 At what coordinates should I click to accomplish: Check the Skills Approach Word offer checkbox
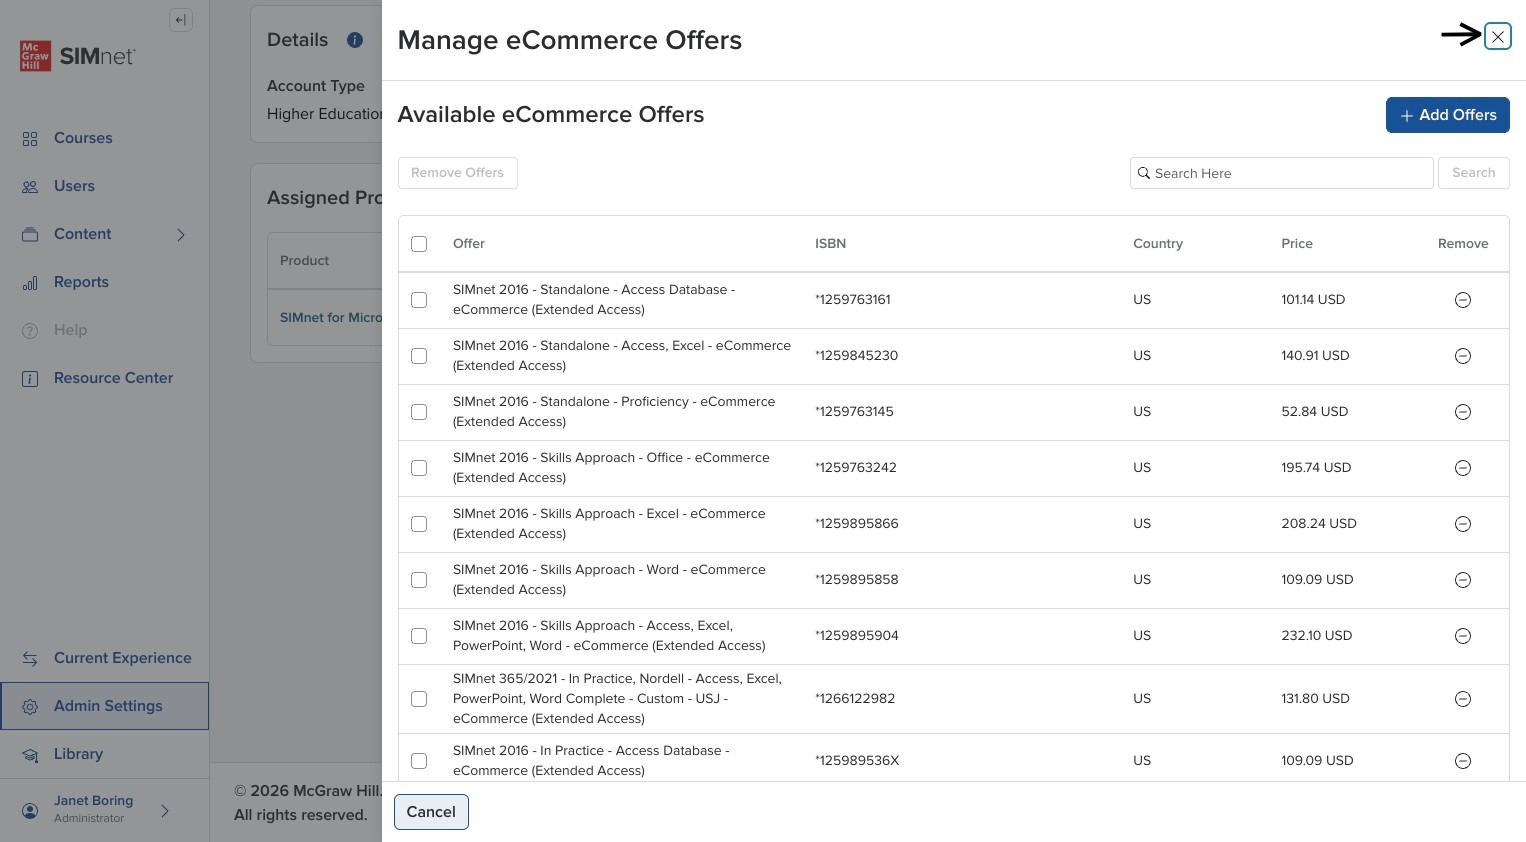coord(419,580)
